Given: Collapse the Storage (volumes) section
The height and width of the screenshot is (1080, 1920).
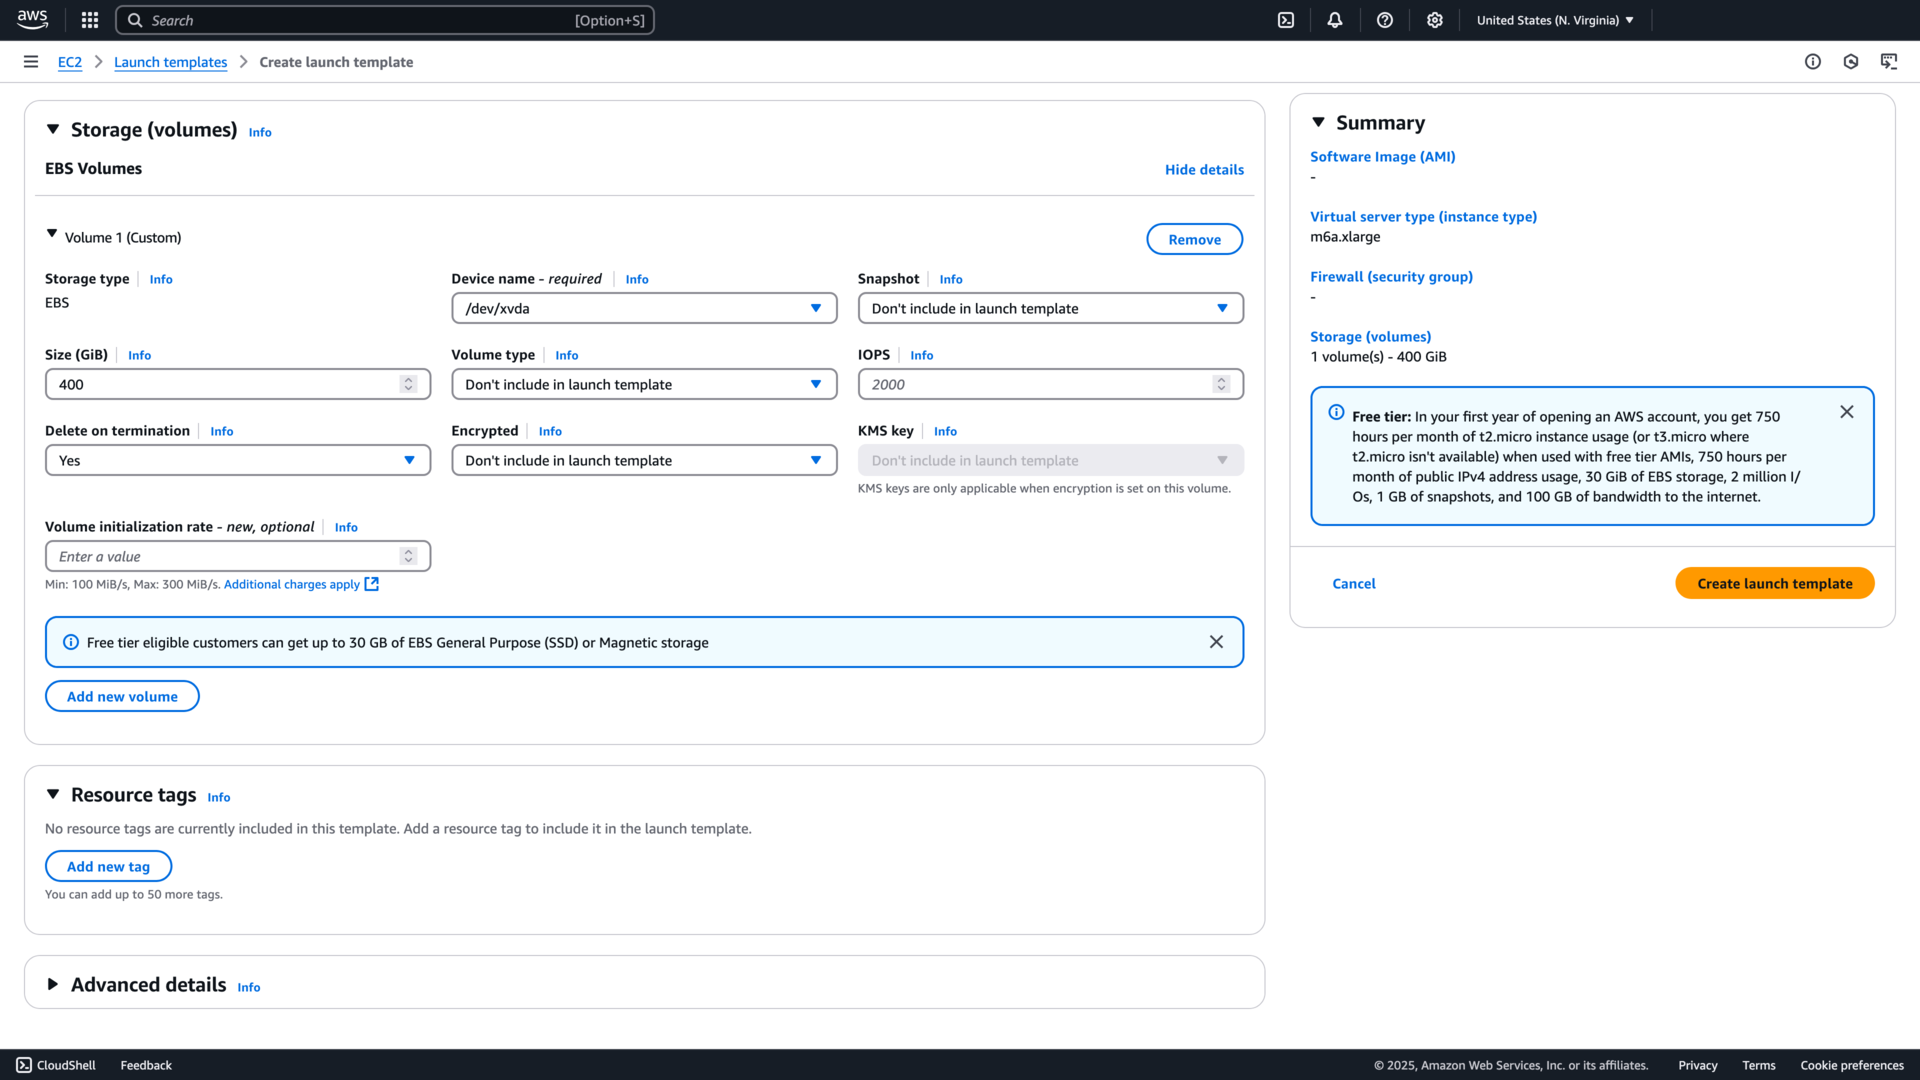Looking at the screenshot, I should [53, 130].
